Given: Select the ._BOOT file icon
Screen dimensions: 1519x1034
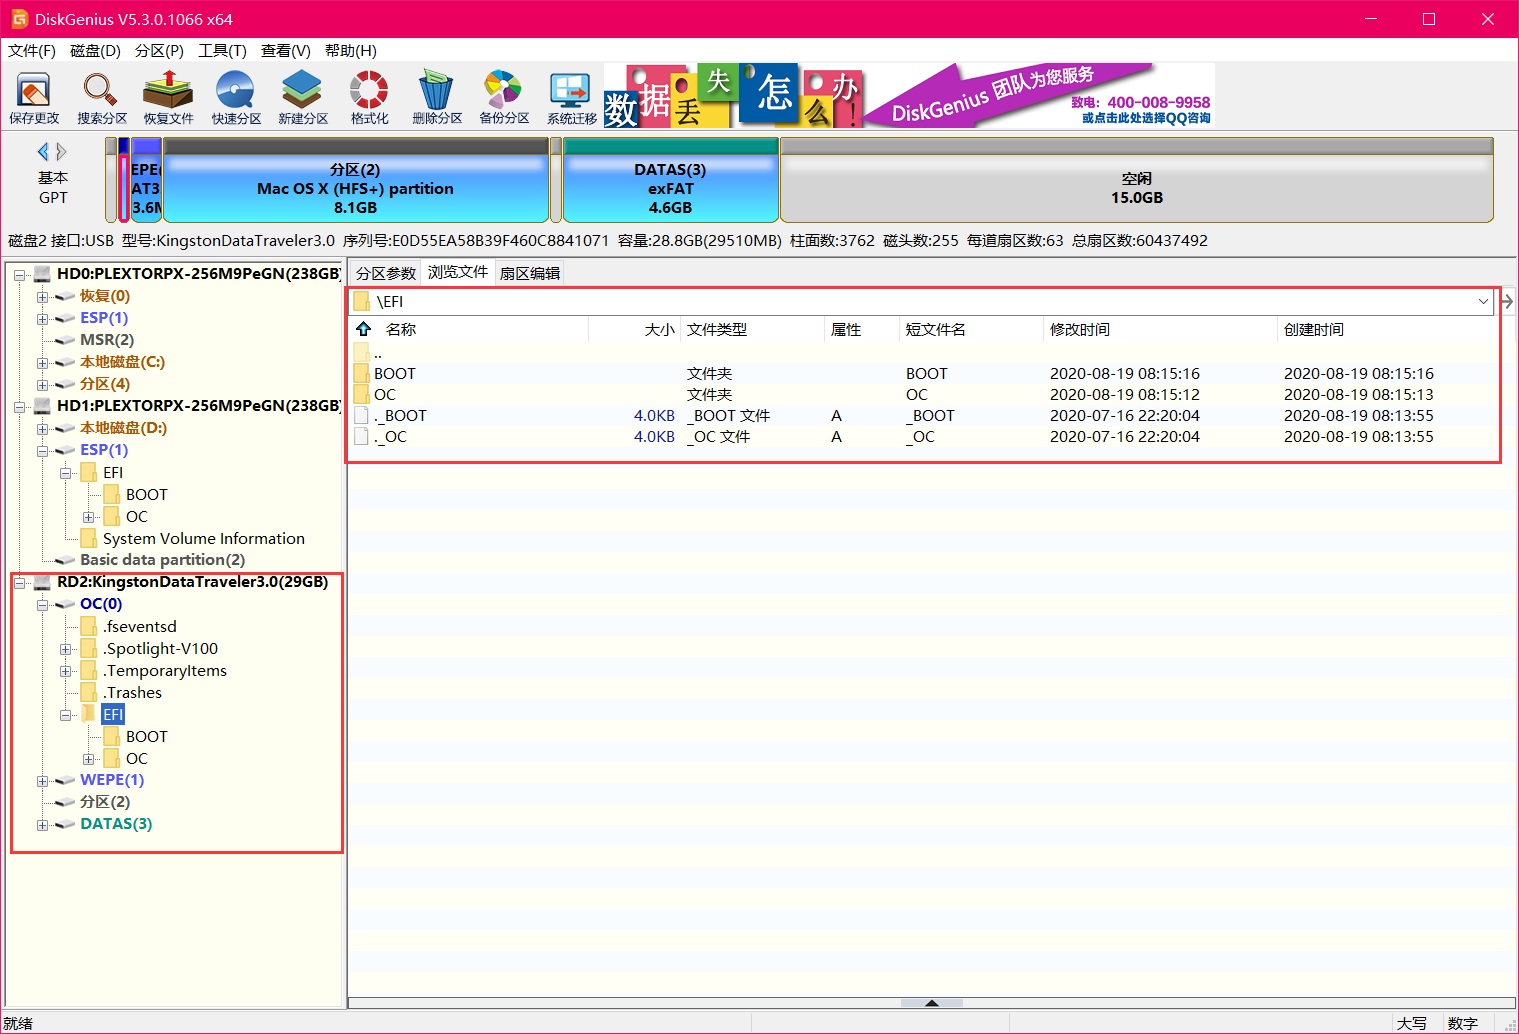Looking at the screenshot, I should (x=361, y=415).
